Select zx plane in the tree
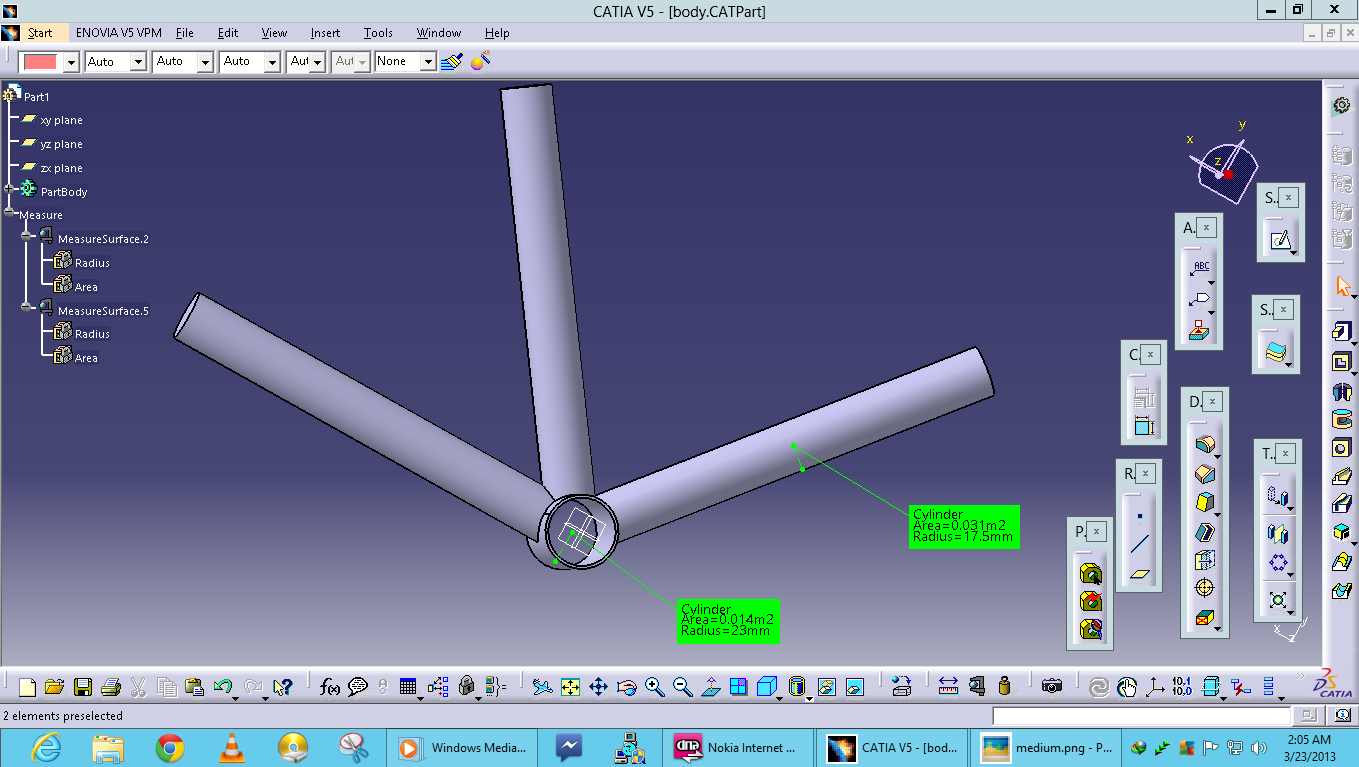 point(61,168)
